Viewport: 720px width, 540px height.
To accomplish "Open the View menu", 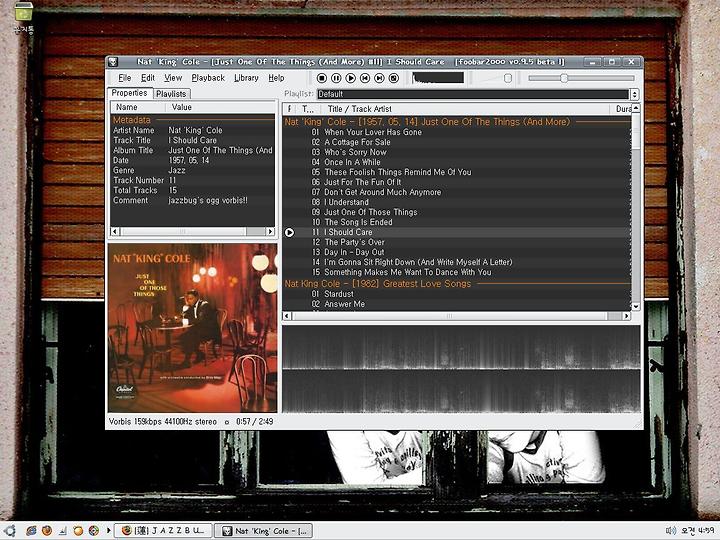I will point(173,78).
